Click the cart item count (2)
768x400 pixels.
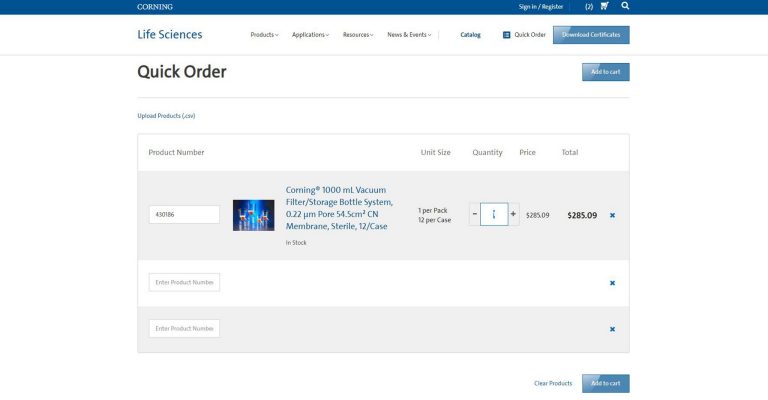(589, 7)
